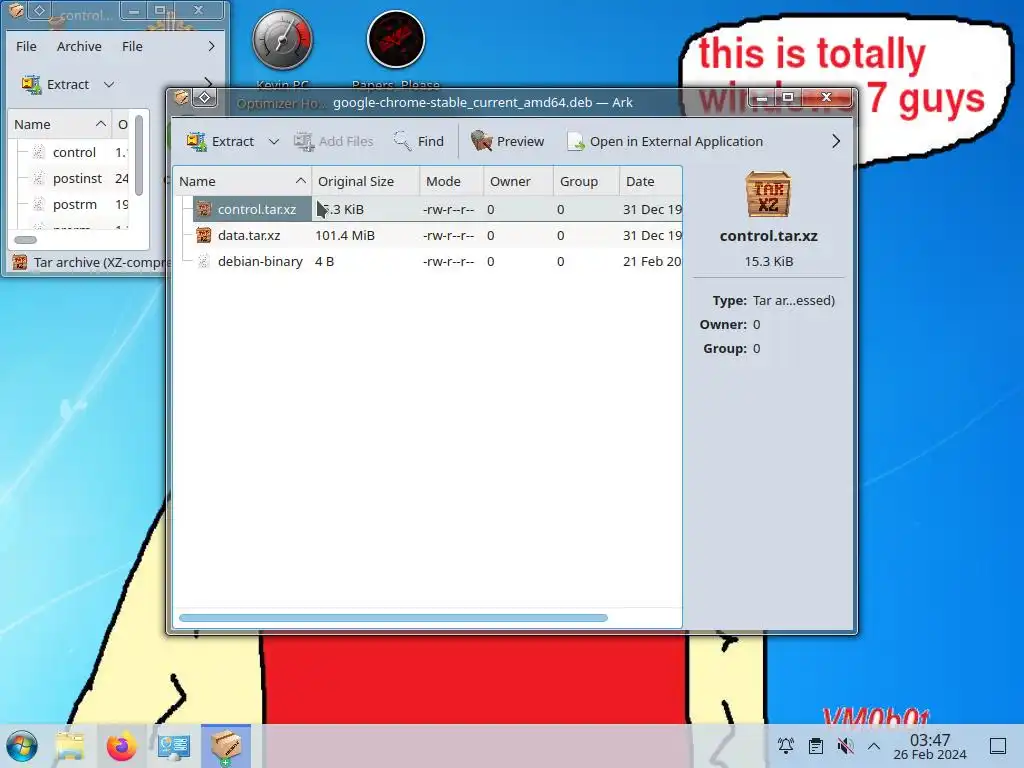Open the file manager taskbar icon
Image resolution: width=1024 pixels, height=768 pixels.
click(x=70, y=746)
